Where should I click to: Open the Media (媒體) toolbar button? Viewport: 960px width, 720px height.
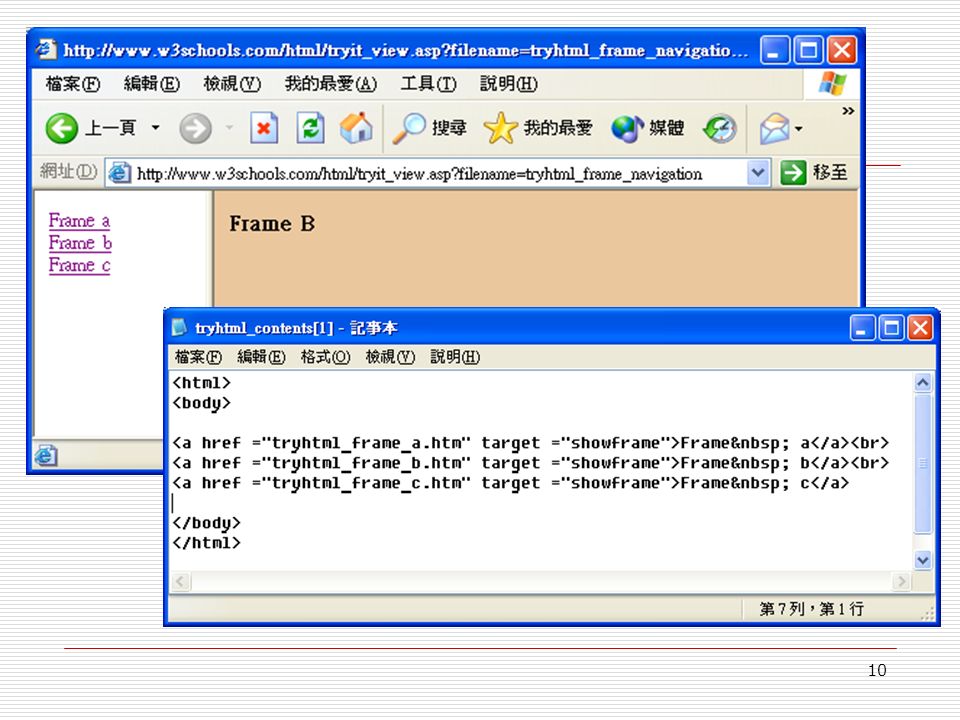648,128
